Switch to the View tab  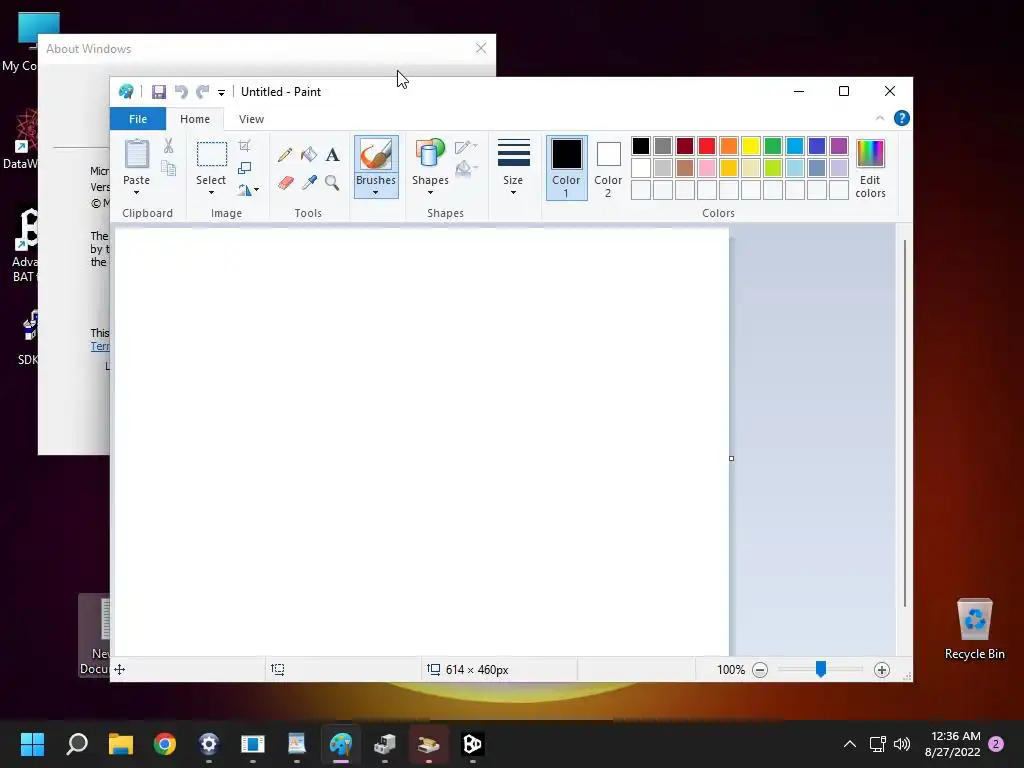click(x=251, y=119)
